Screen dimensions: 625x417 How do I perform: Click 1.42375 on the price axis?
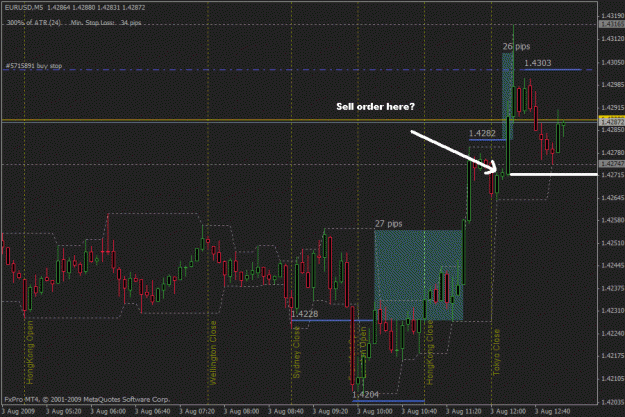(613, 288)
